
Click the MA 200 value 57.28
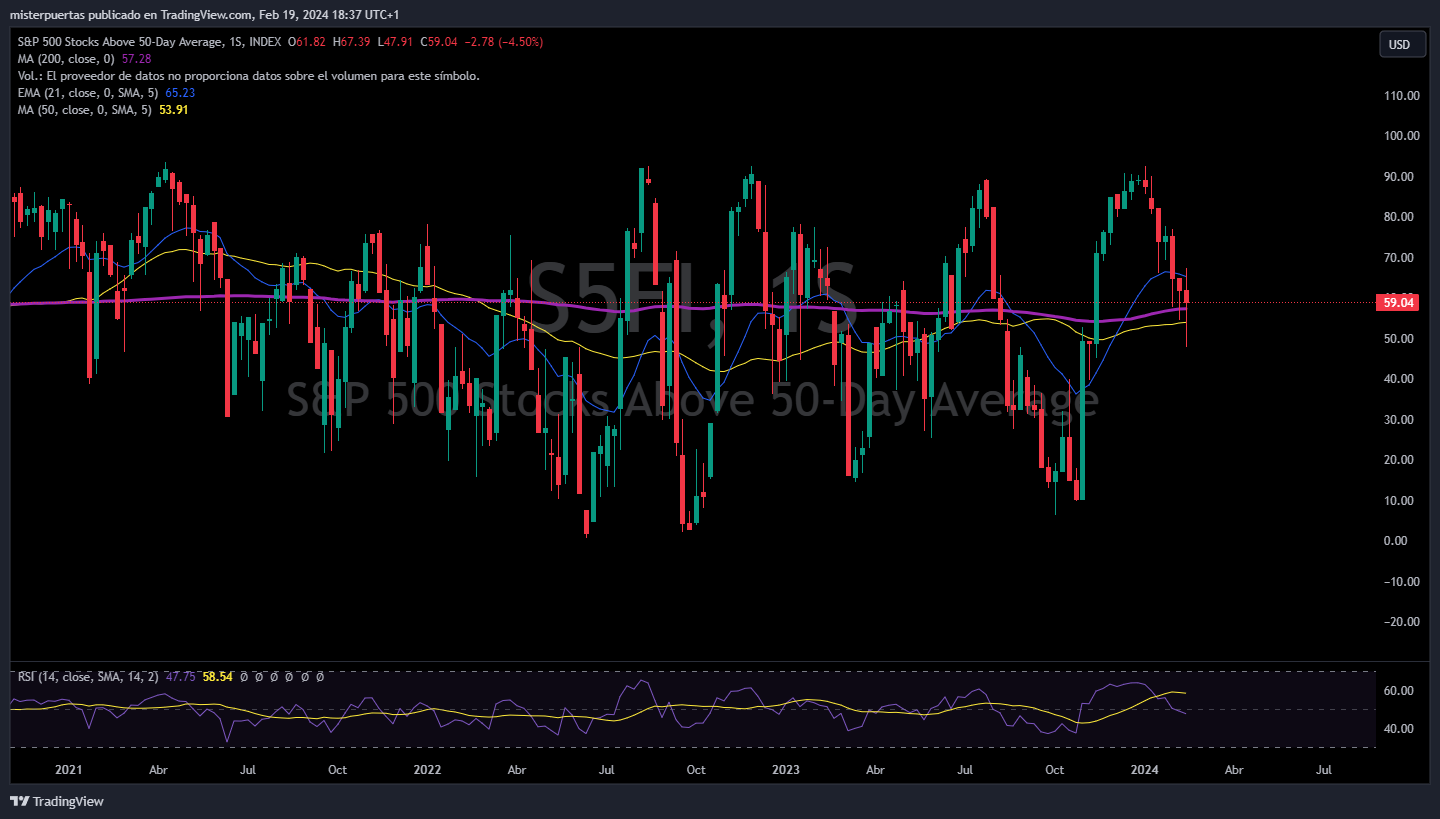point(136,59)
